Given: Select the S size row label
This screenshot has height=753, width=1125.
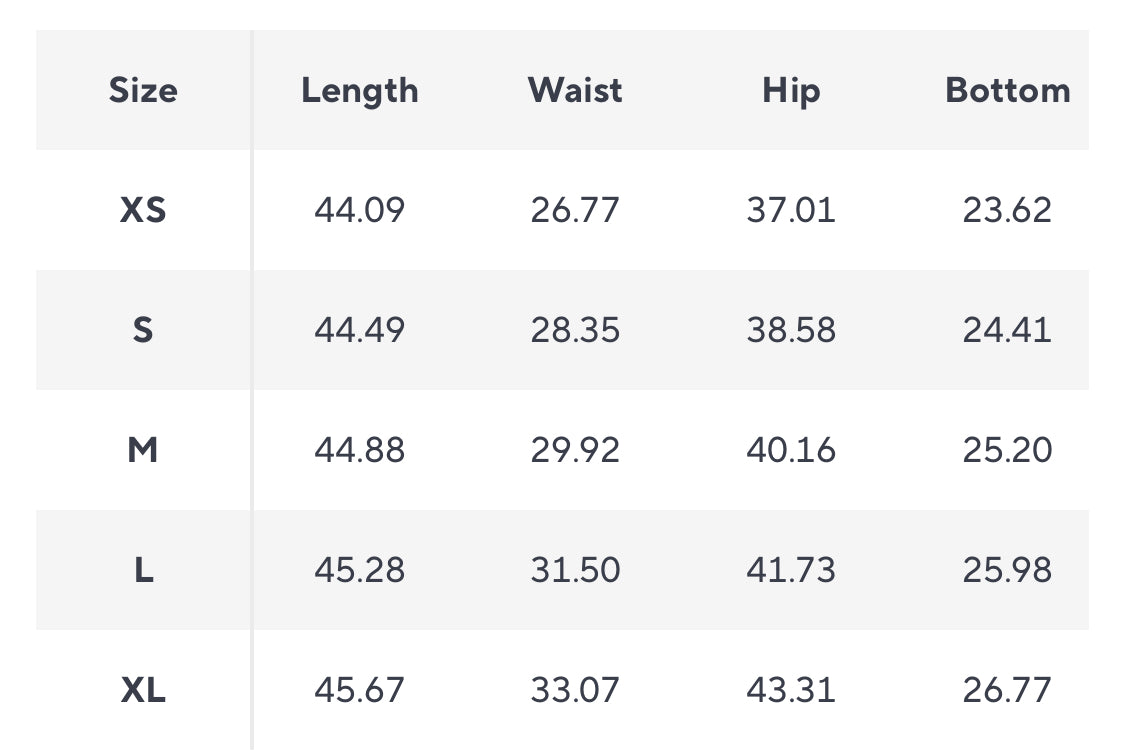Looking at the screenshot, I should tap(143, 330).
